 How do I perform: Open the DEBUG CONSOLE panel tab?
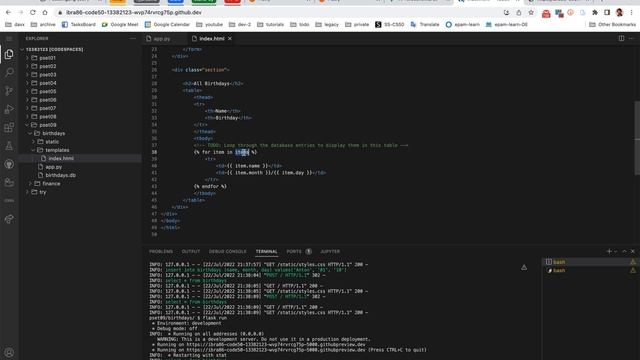pos(227,251)
